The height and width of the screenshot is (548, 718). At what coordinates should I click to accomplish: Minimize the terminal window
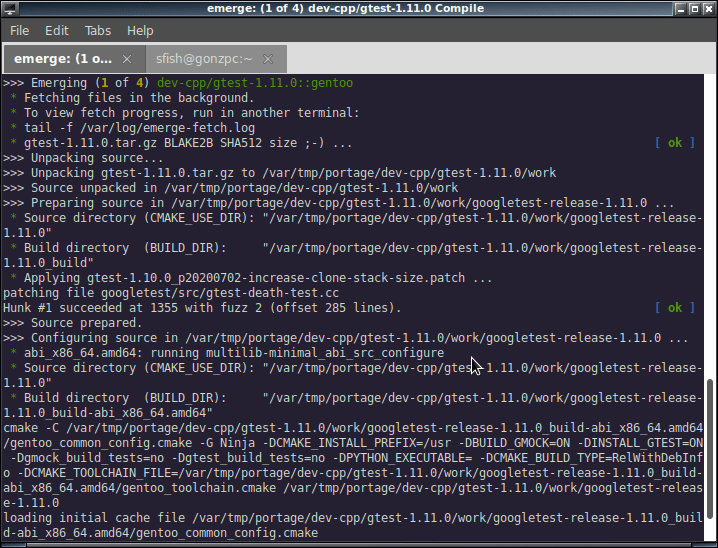[x=680, y=8]
